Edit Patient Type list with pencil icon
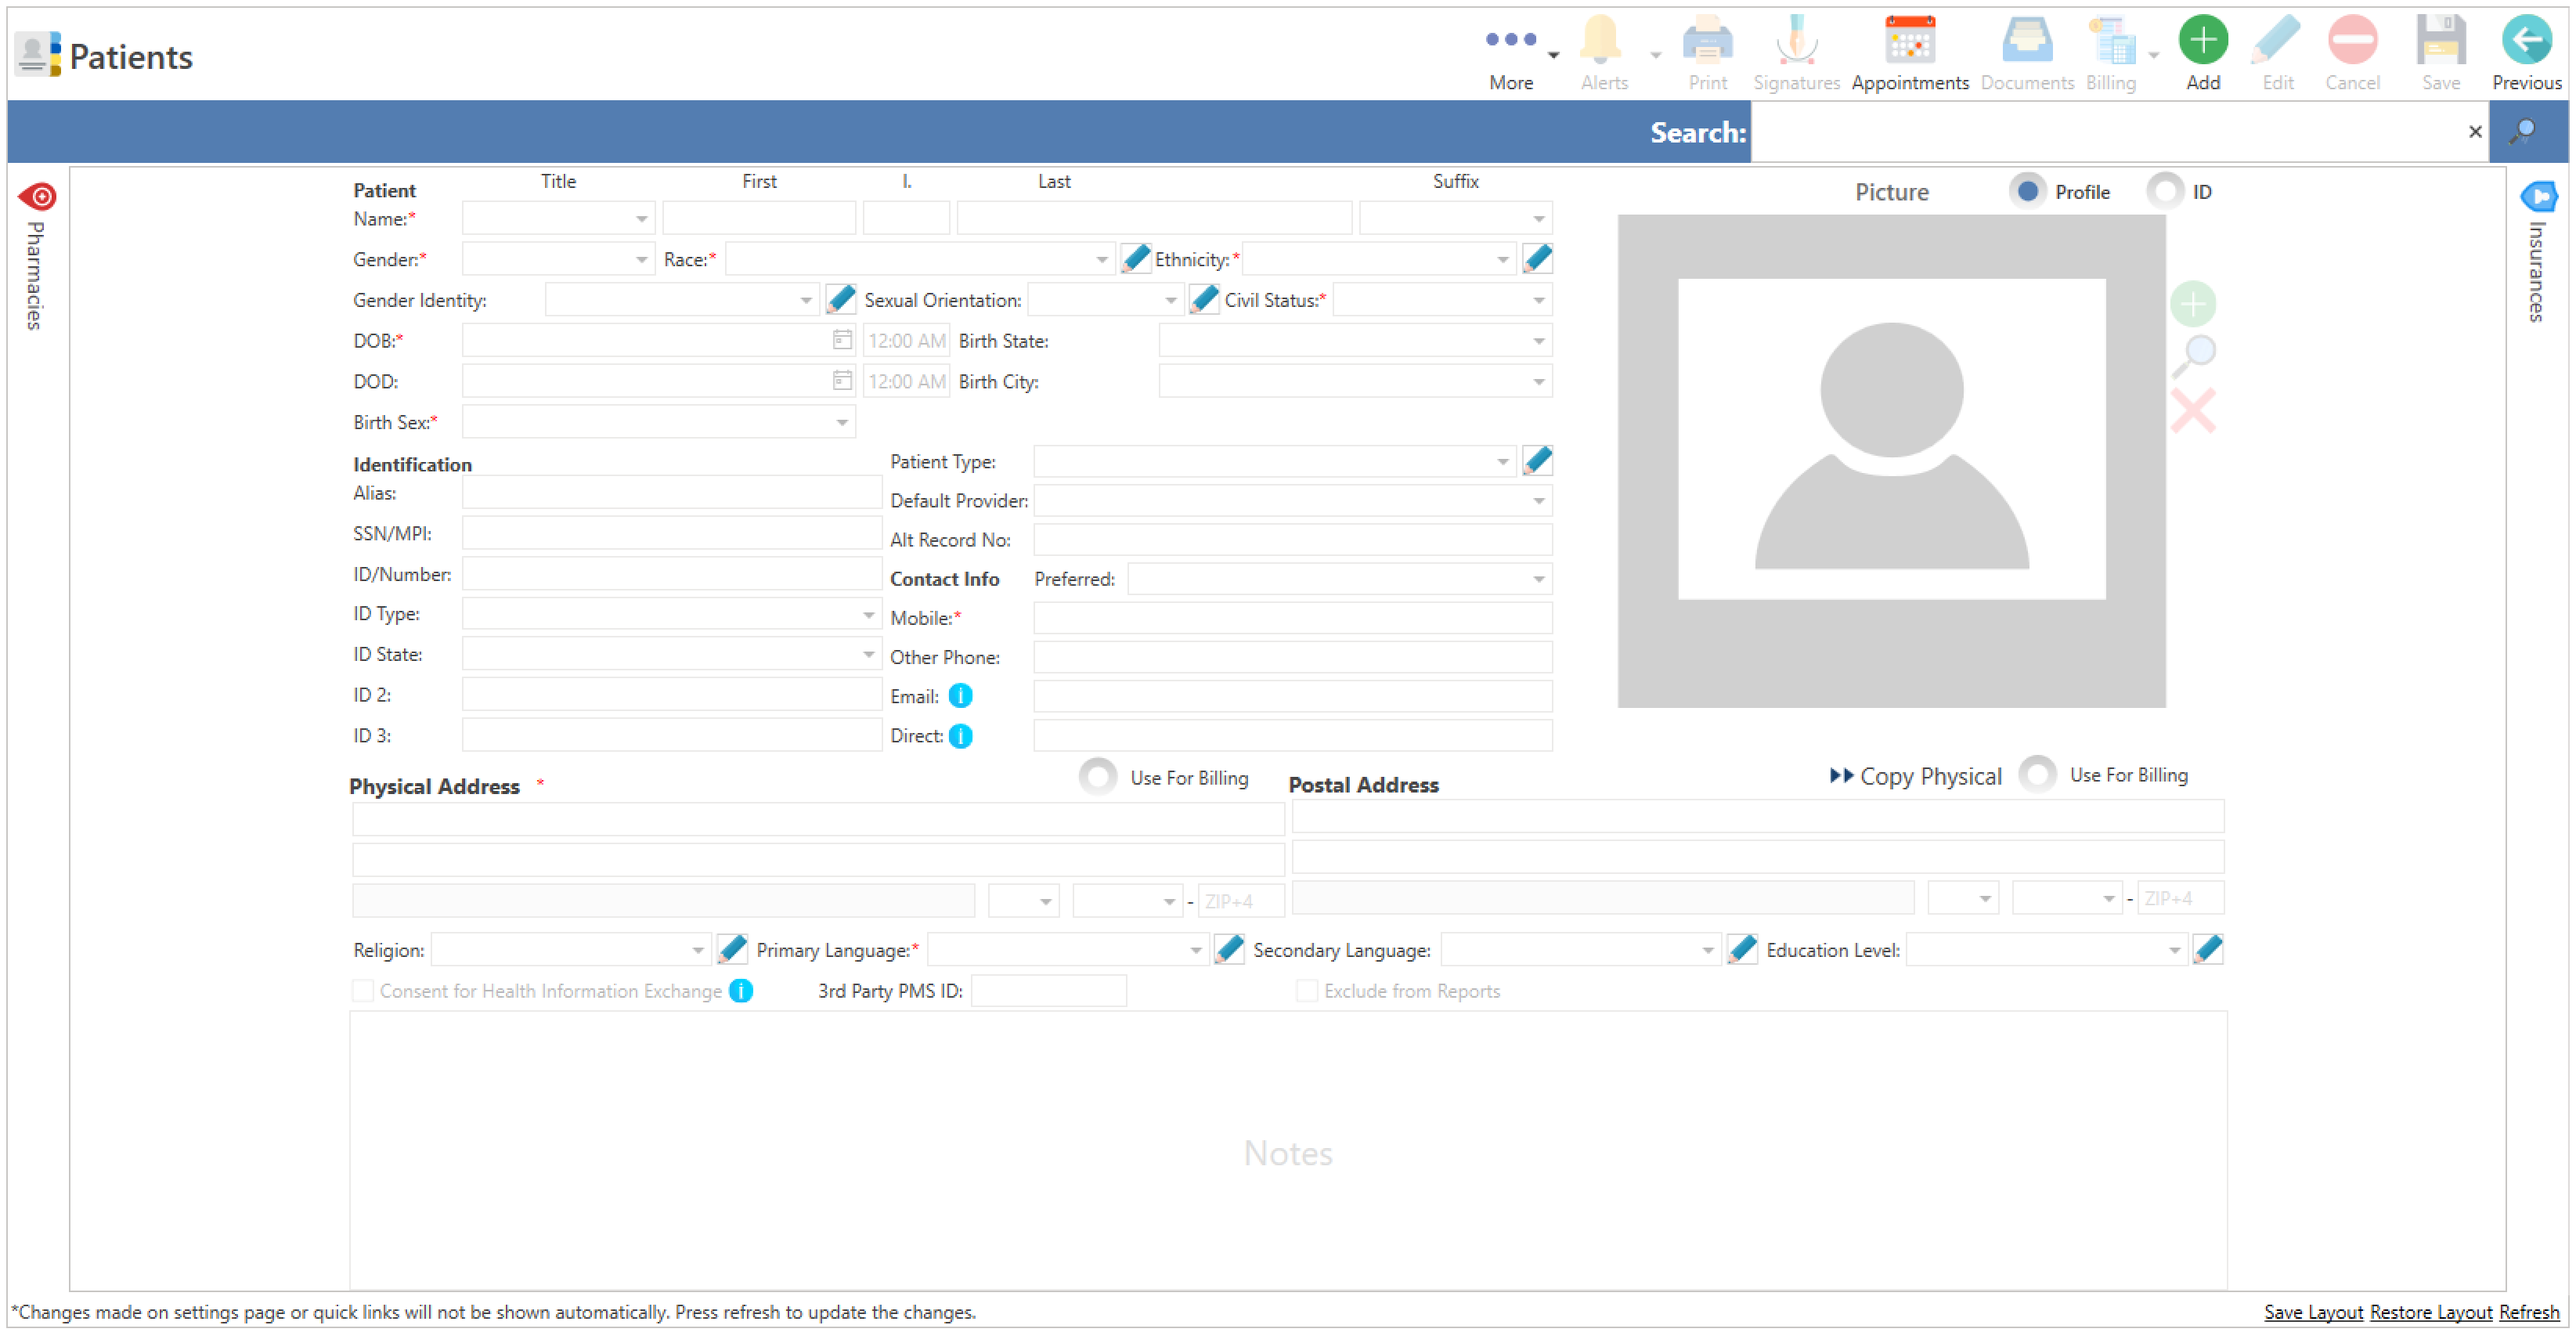2576x1336 pixels. click(1537, 461)
